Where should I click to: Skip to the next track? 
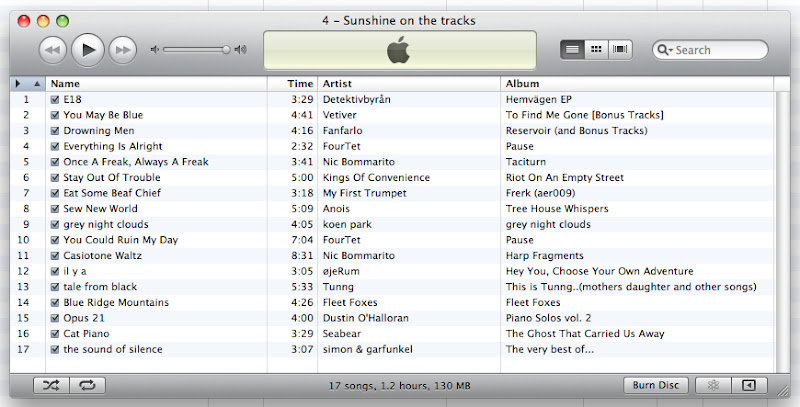[x=123, y=50]
